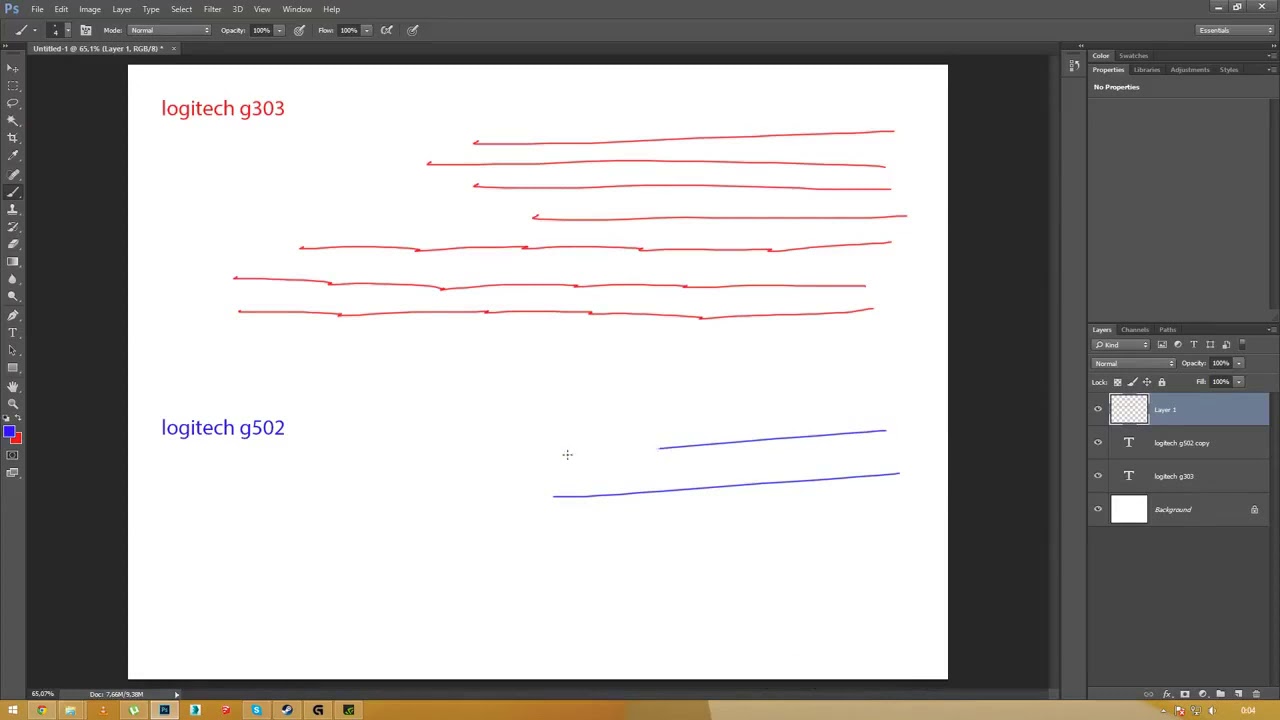Hide the logitech g303 layer
Viewport: 1280px width, 720px height.
pos(1098,476)
